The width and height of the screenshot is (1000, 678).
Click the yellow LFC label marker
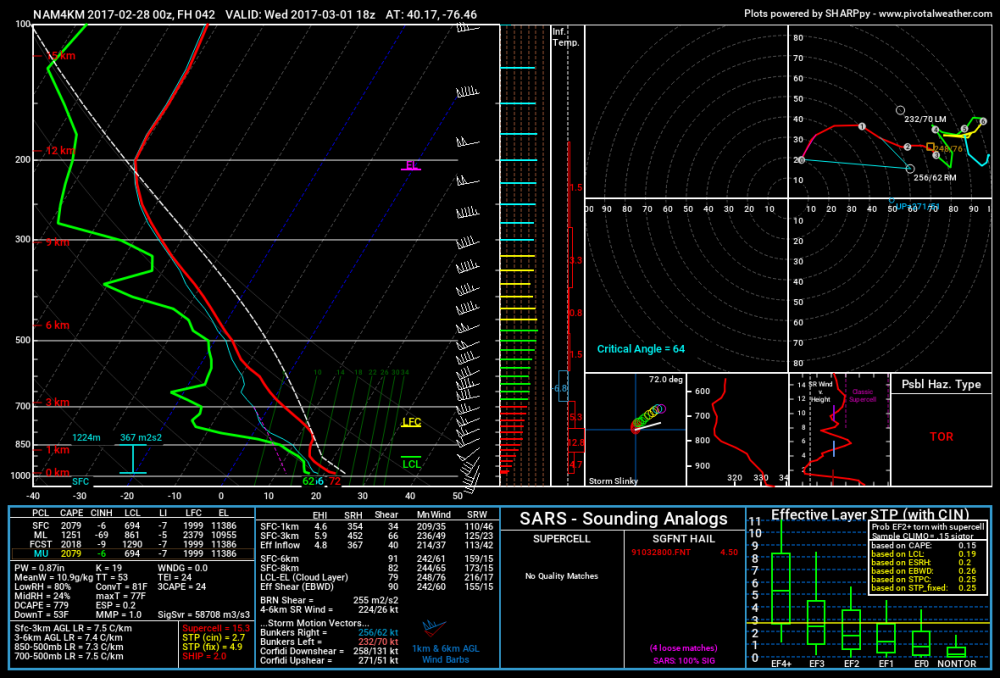(411, 422)
